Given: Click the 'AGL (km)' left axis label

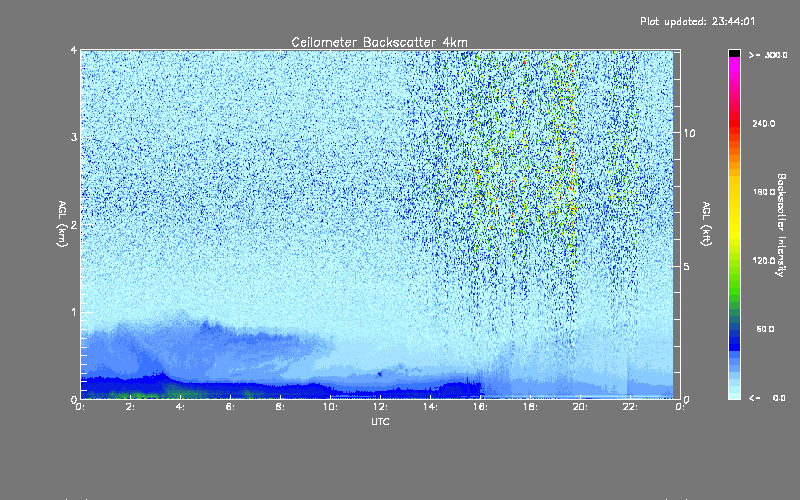Looking at the screenshot, I should [62, 224].
